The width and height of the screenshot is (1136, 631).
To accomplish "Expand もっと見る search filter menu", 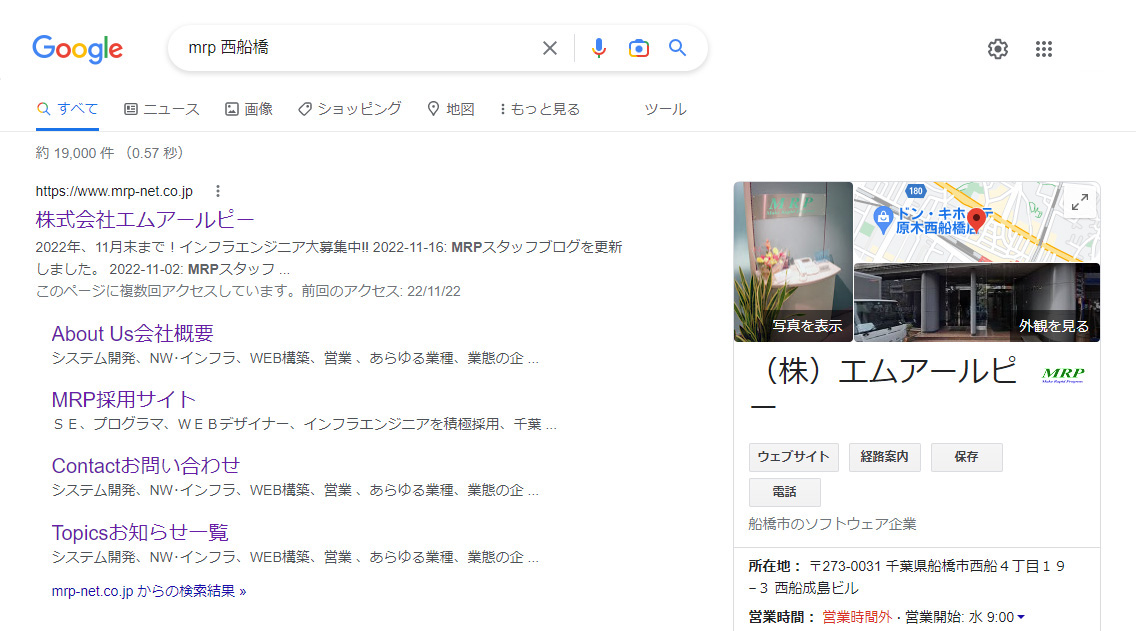I will 540,109.
